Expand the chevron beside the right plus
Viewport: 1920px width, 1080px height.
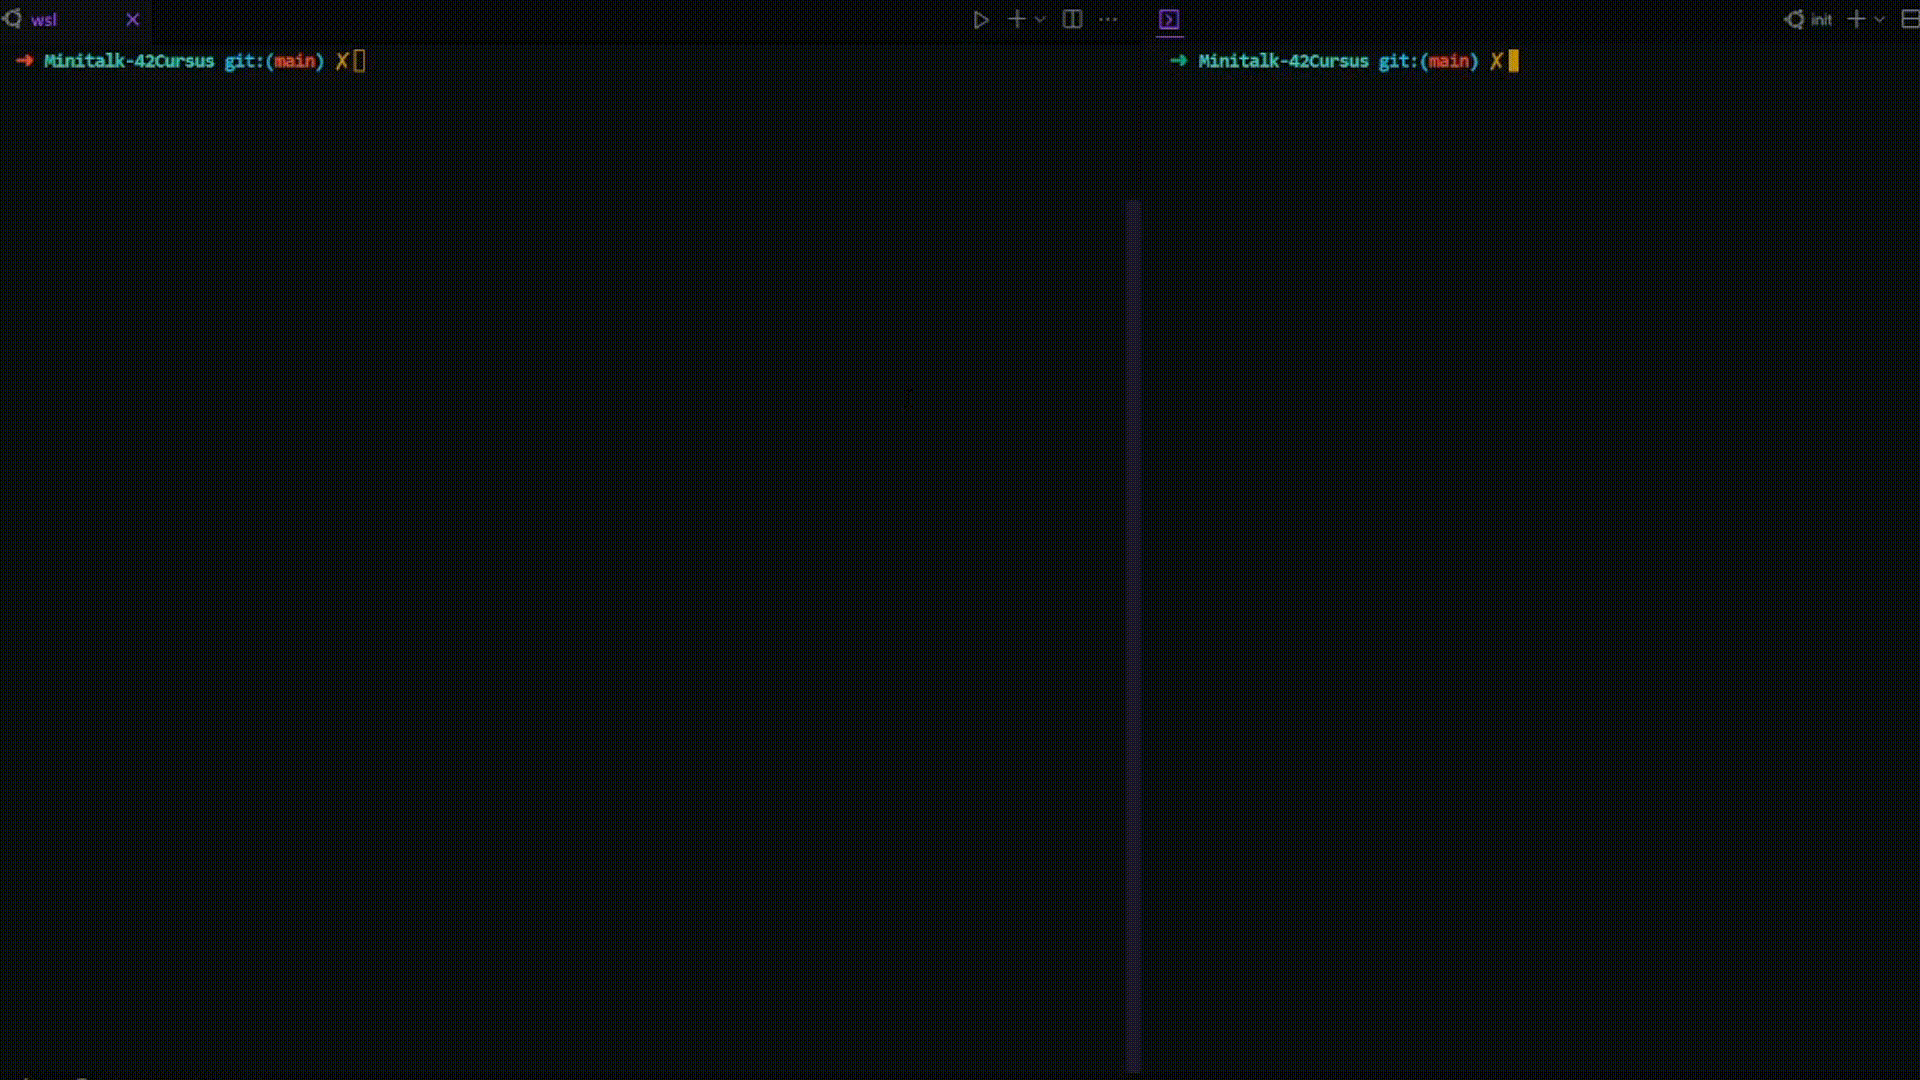click(x=1879, y=20)
